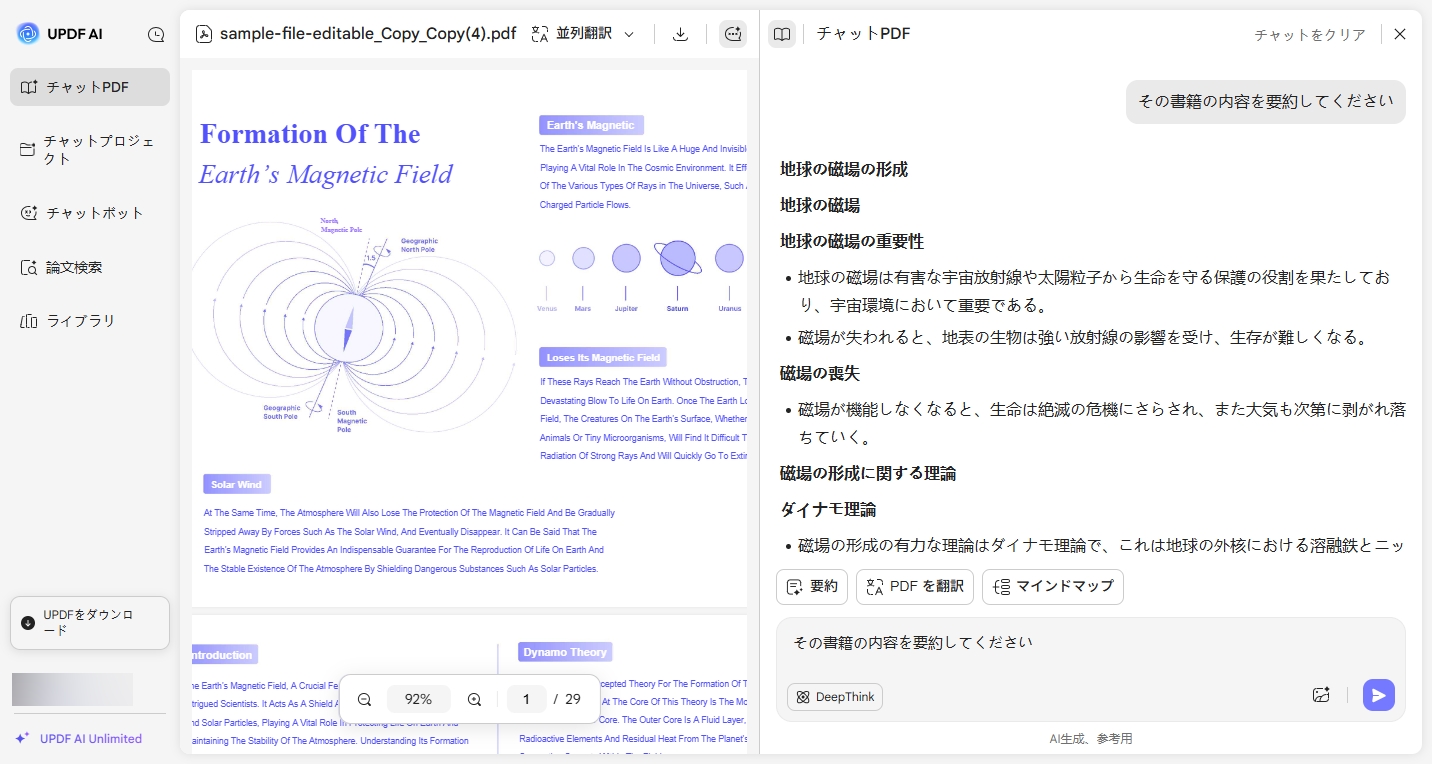
Task: Click the 並列翻訳 translate icon
Action: click(x=540, y=34)
